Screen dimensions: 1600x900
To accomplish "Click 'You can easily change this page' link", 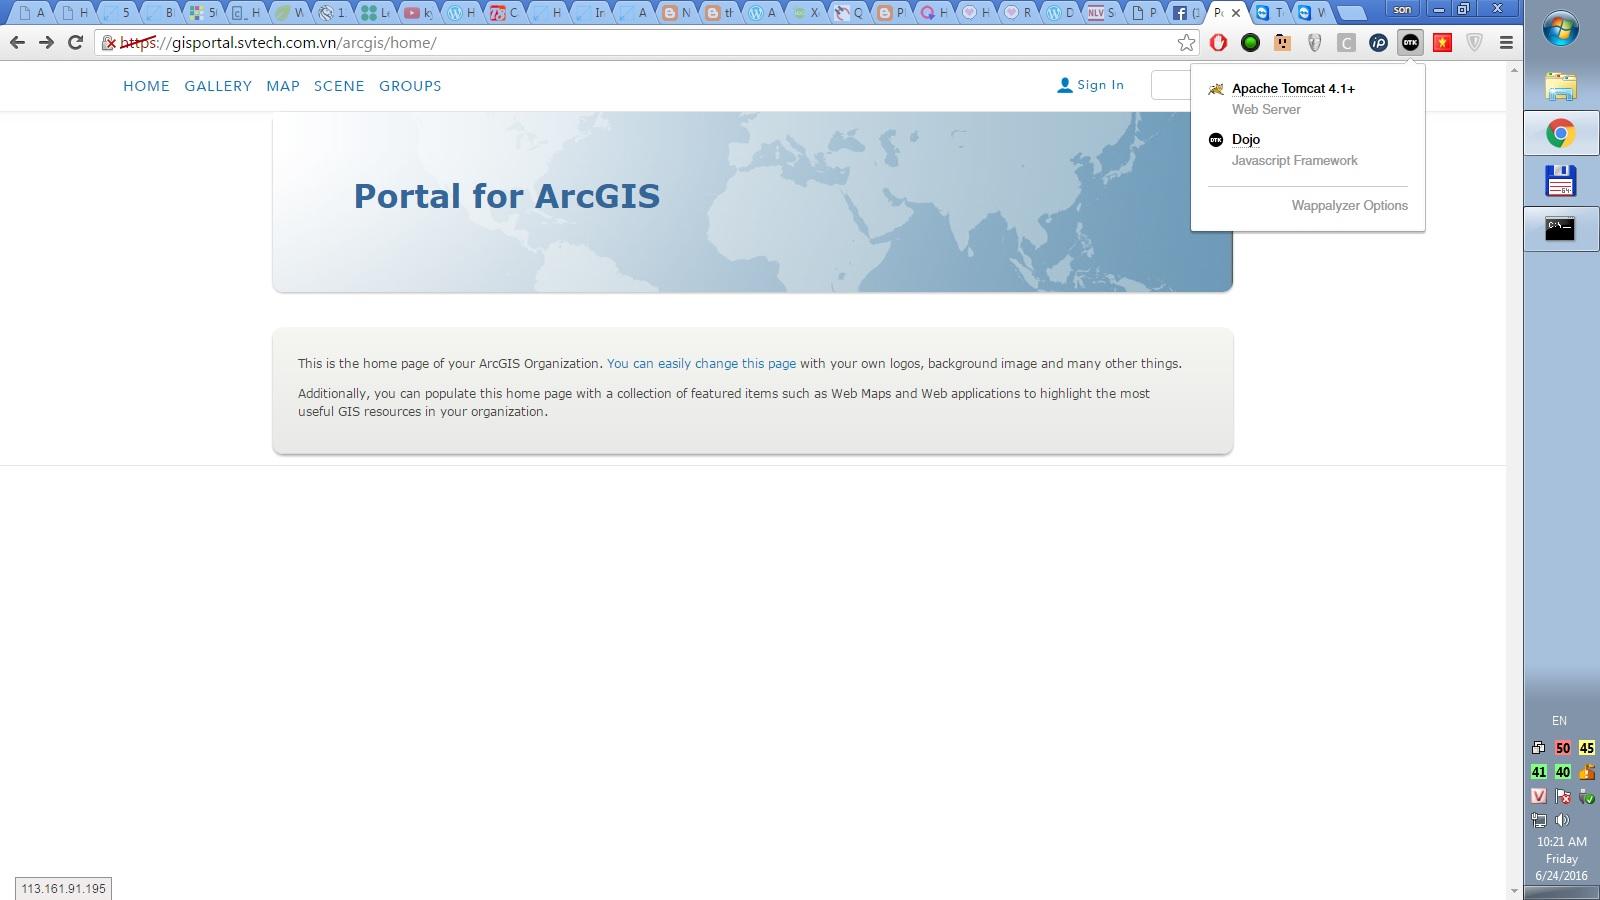I will pos(701,364).
